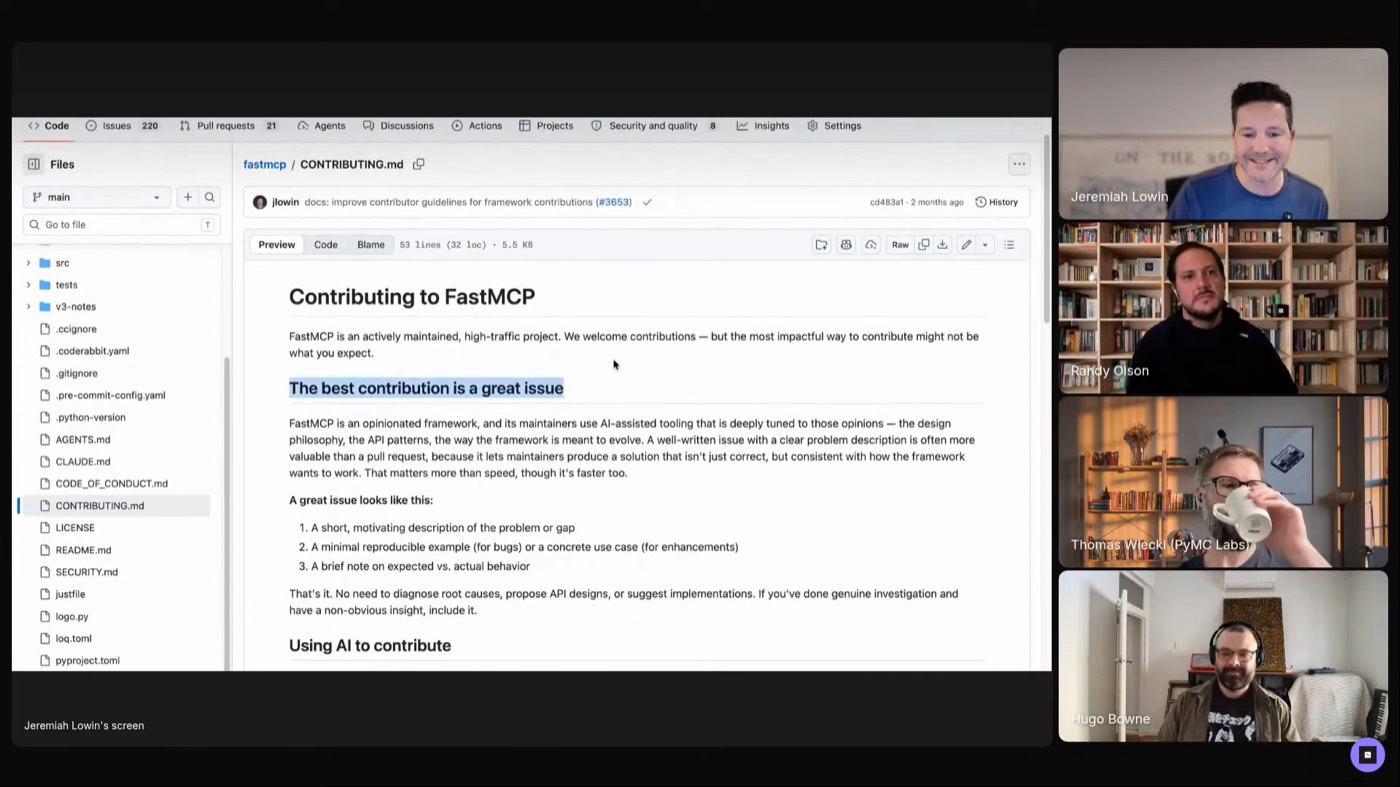The width and height of the screenshot is (1400, 787).
Task: Click the fastmcp breadcrumb link
Action: (x=264, y=164)
